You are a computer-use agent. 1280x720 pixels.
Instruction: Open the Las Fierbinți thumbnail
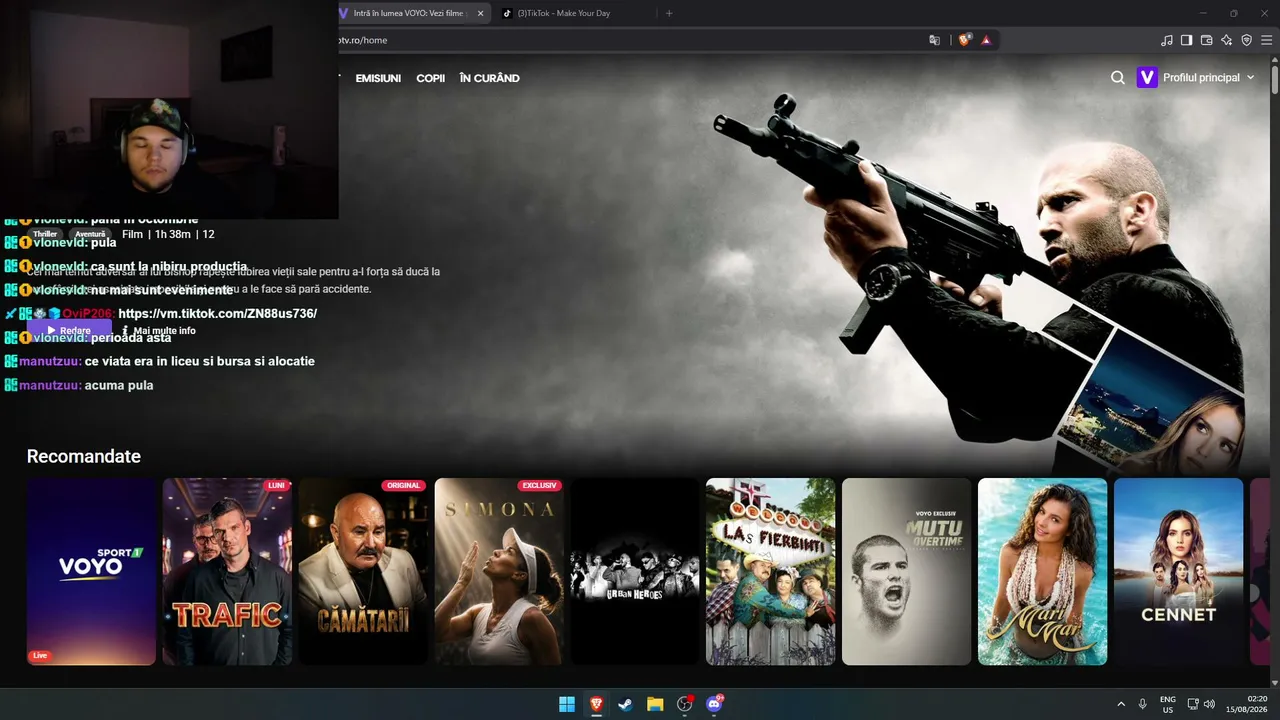coord(771,571)
